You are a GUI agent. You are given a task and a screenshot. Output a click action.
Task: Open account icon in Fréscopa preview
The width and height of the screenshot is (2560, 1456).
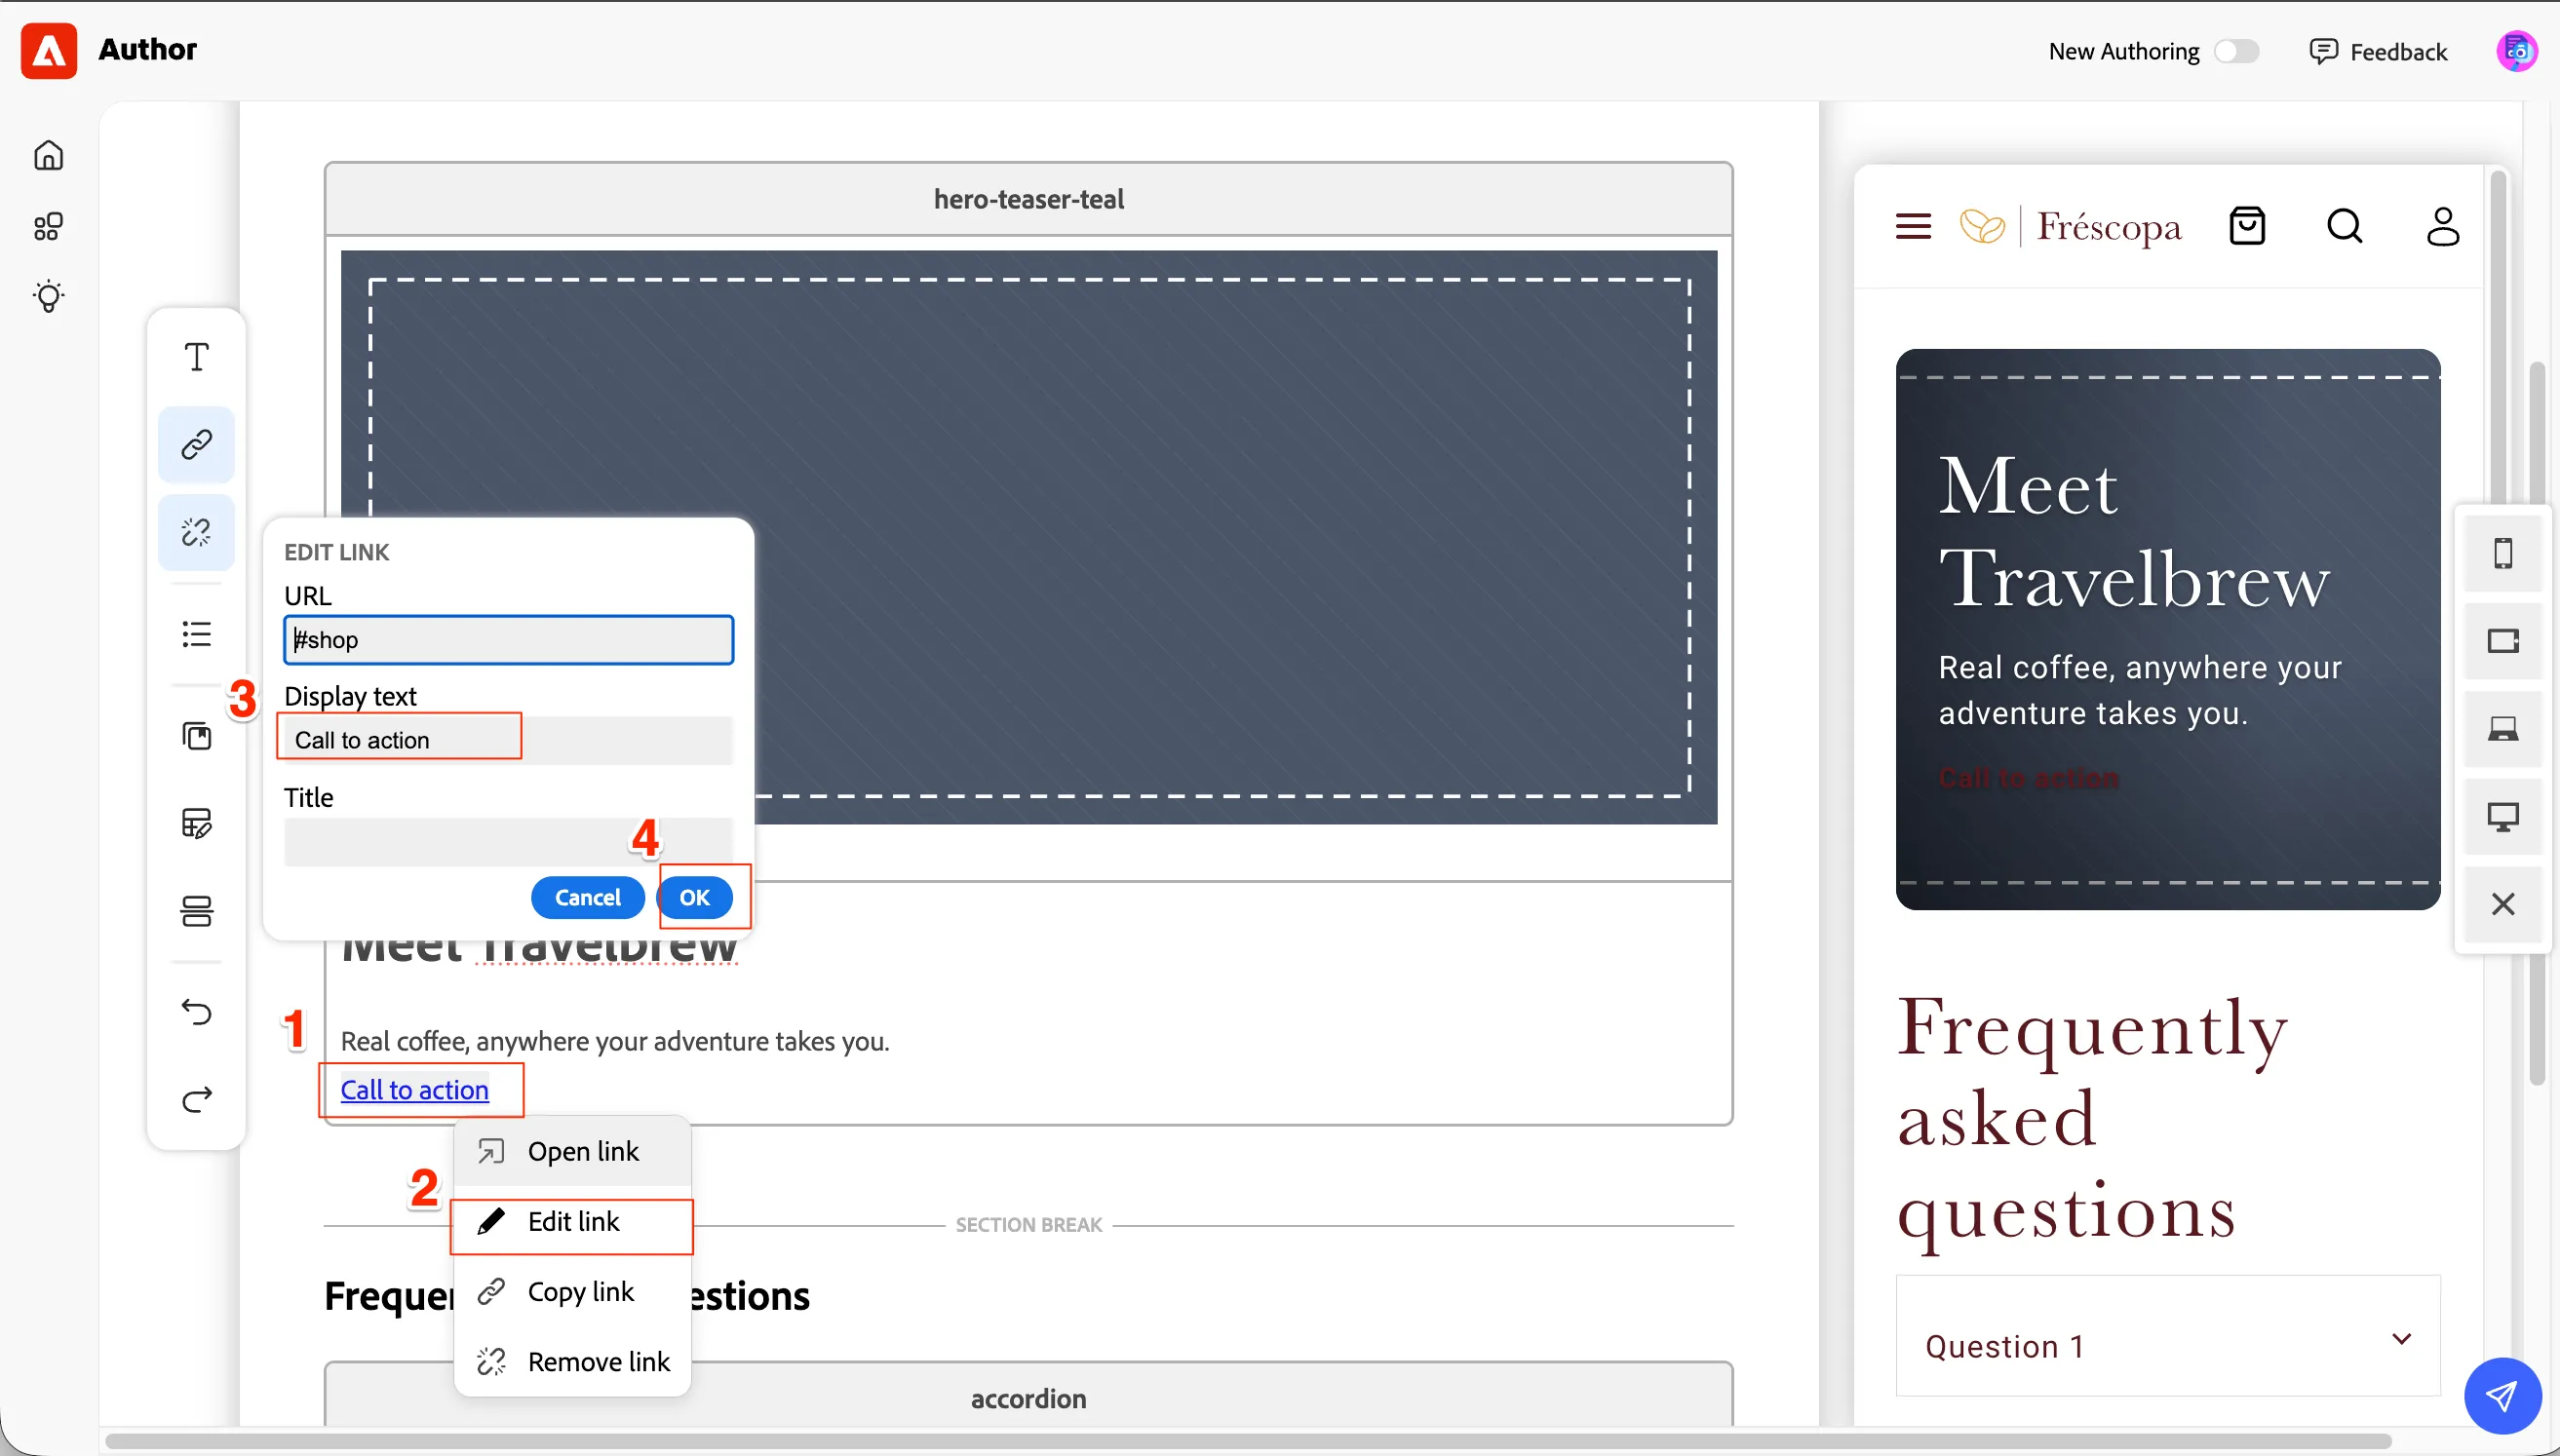[2443, 226]
